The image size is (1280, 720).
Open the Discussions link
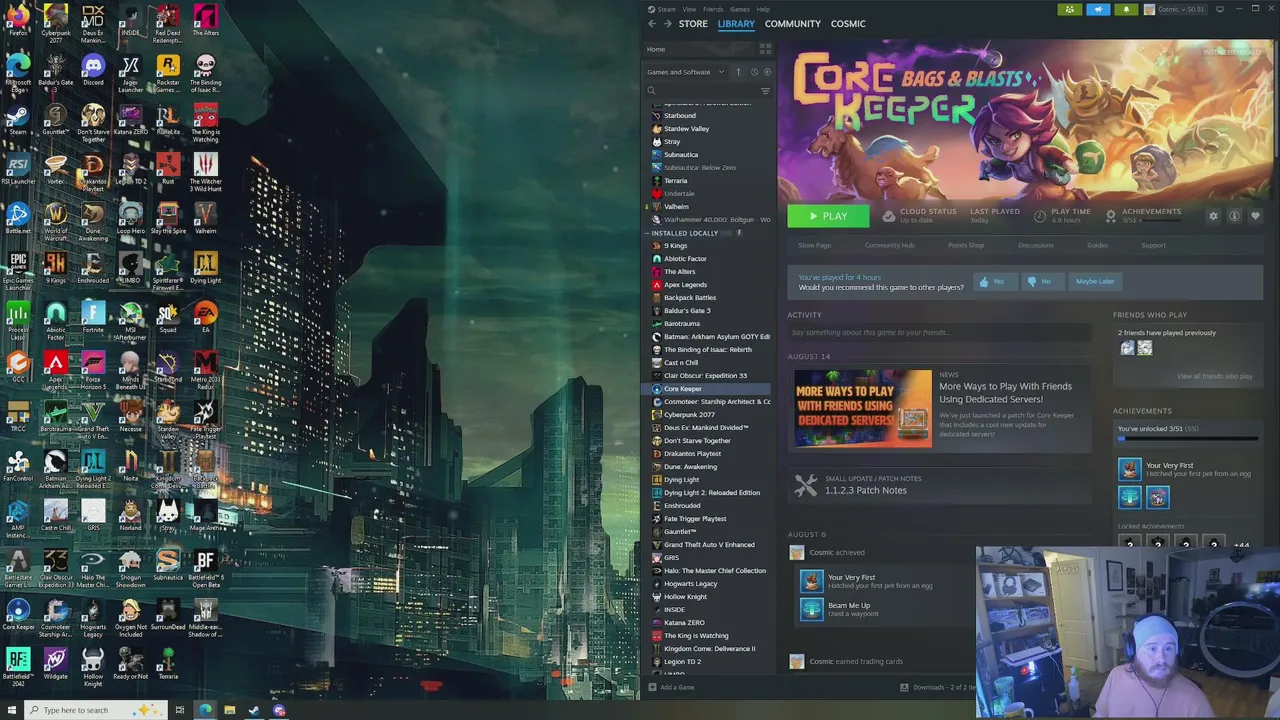click(x=1035, y=245)
